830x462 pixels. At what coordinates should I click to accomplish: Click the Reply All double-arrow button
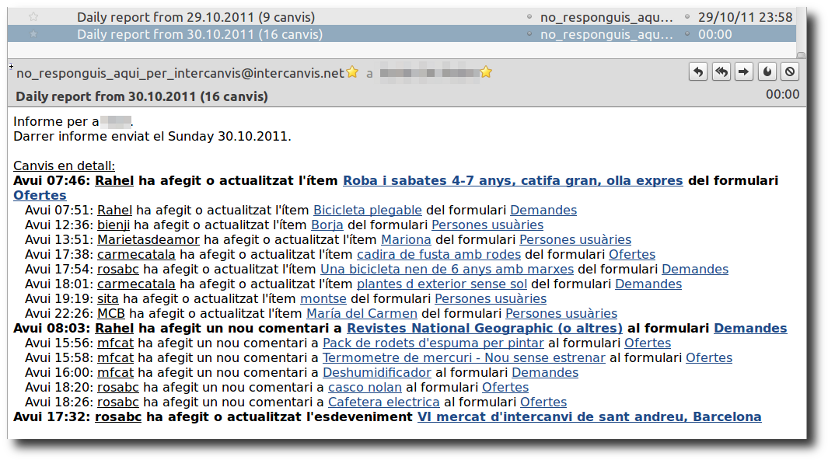point(720,72)
